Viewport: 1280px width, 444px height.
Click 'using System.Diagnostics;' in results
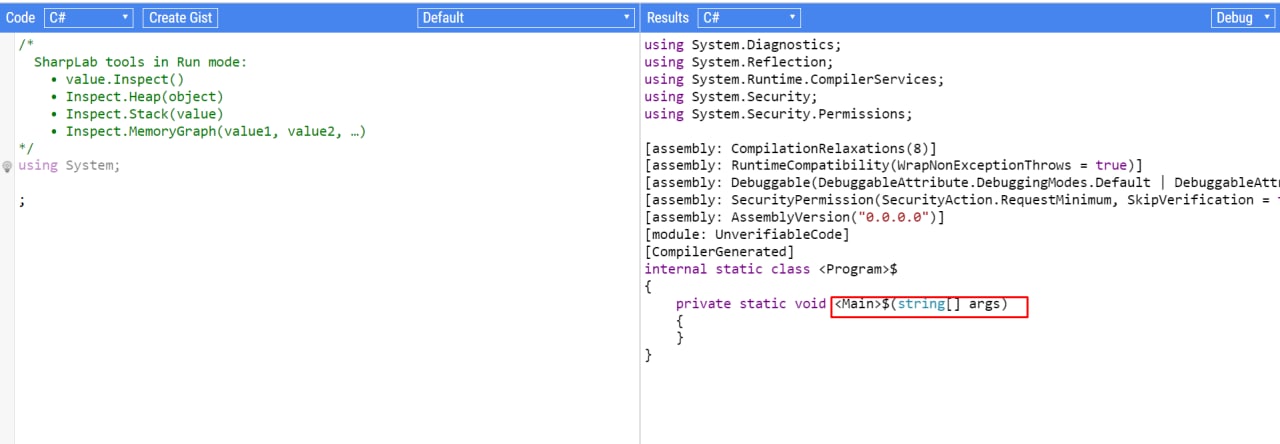pos(743,44)
